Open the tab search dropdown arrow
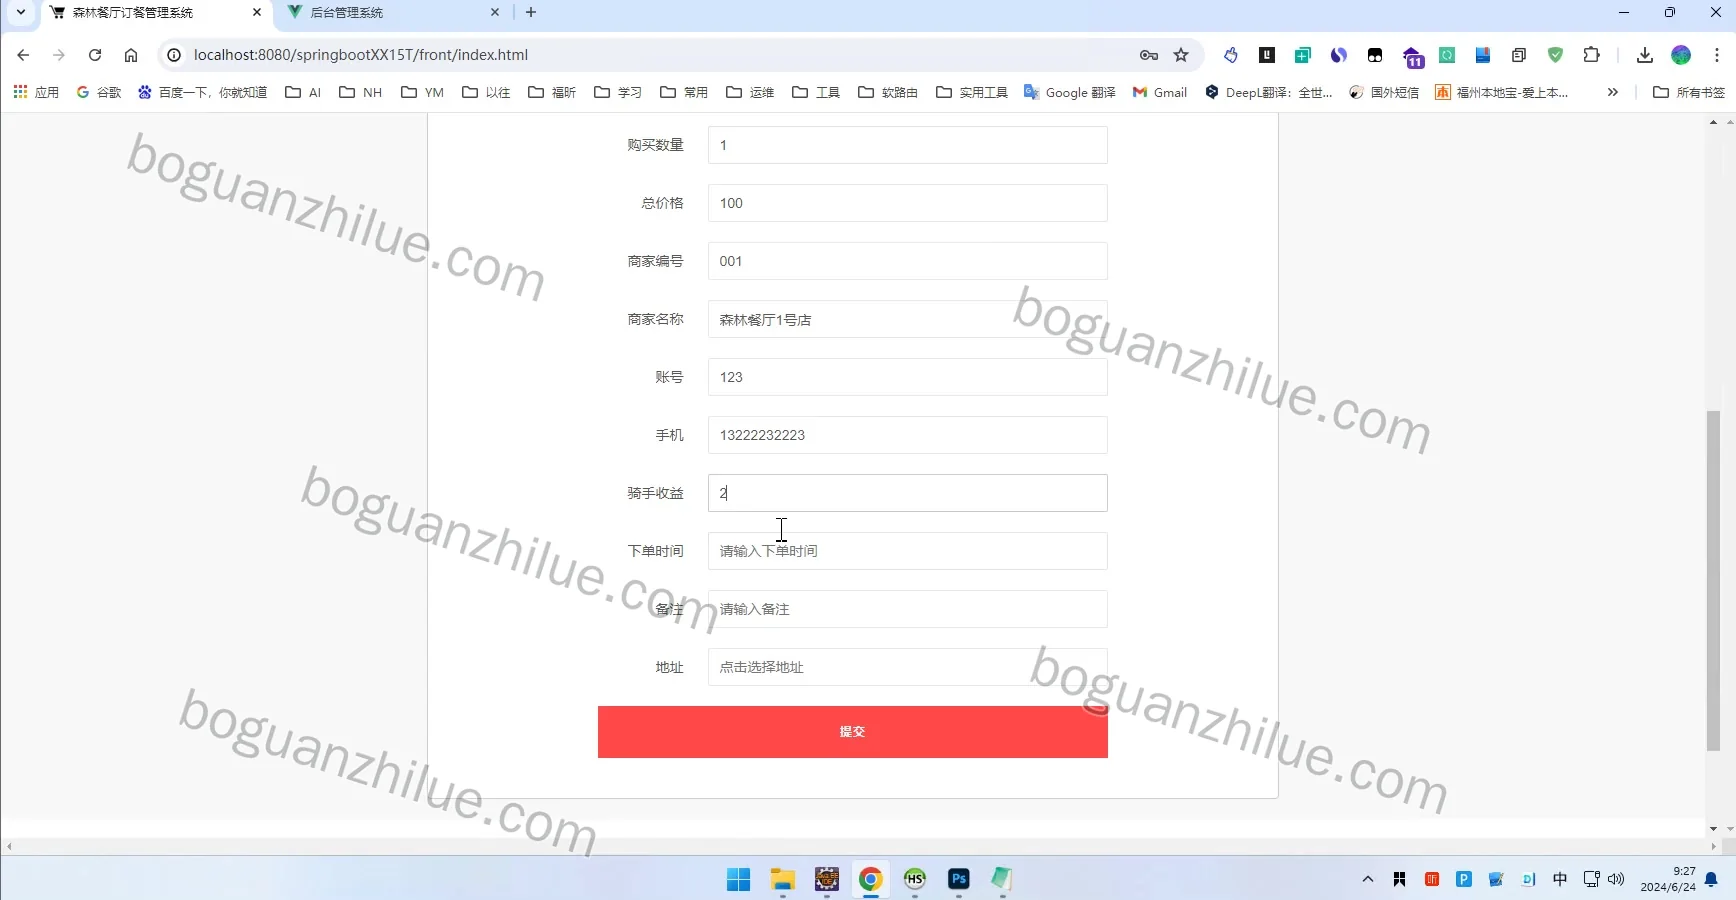The width and height of the screenshot is (1736, 900). [20, 13]
